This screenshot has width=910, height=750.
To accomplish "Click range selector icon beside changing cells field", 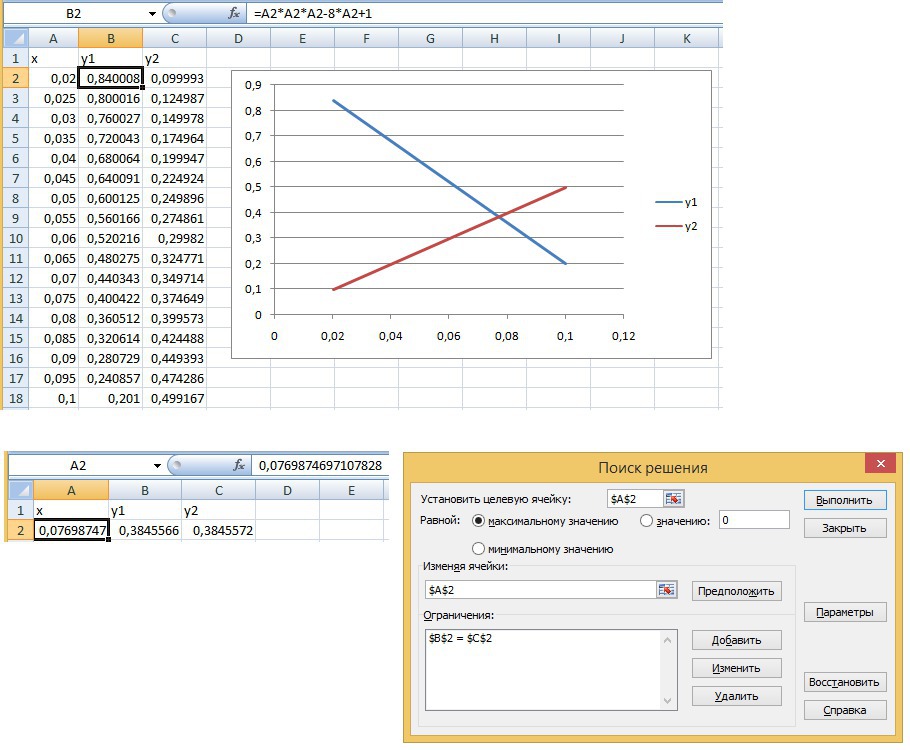I will (x=667, y=590).
